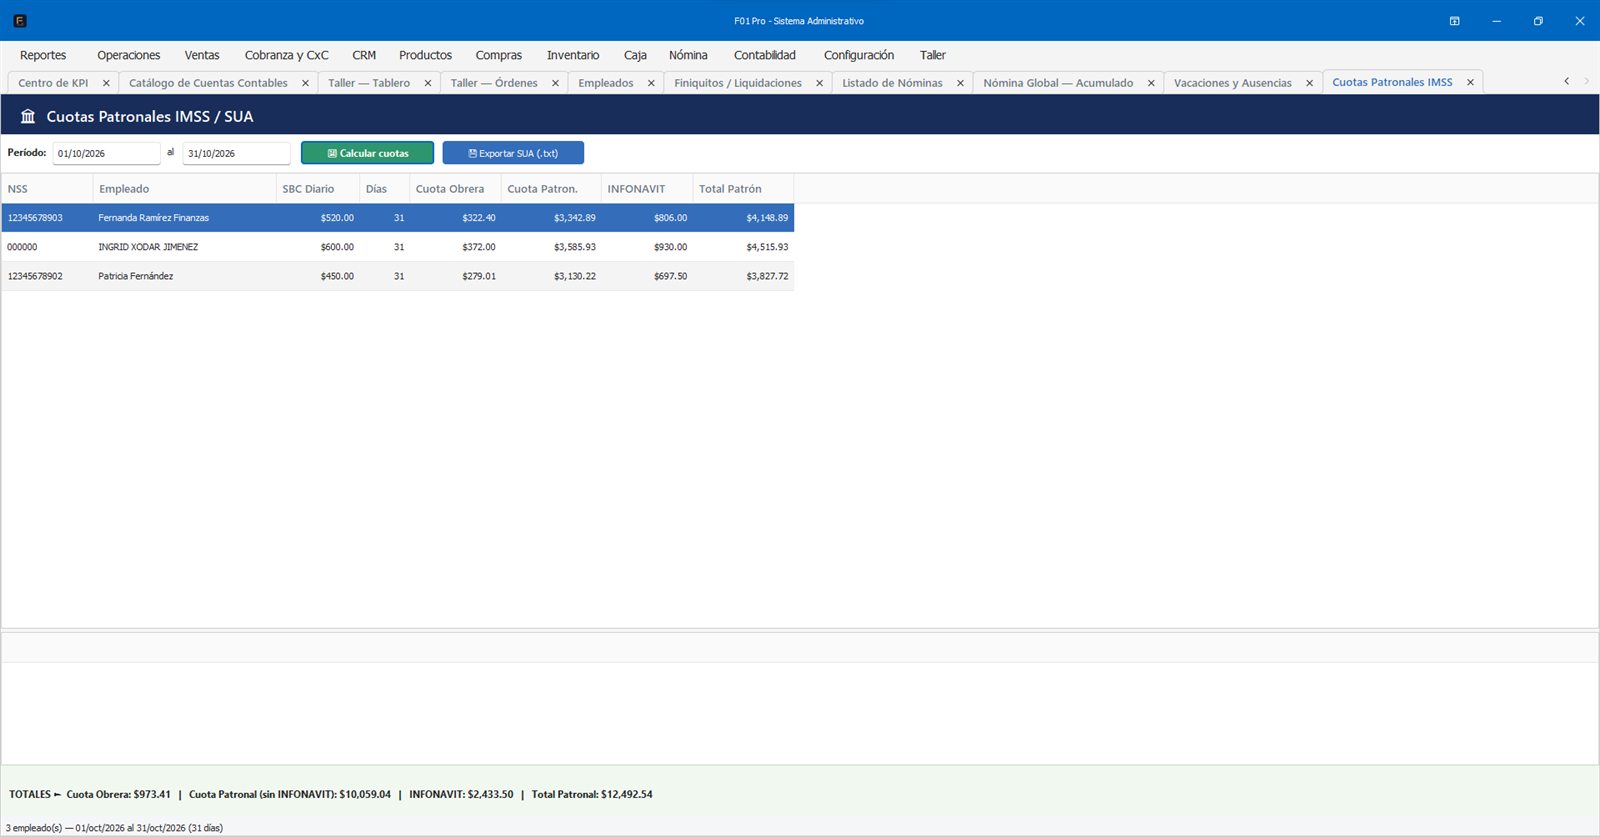The height and width of the screenshot is (837, 1600).
Task: Close the Cuotas Patronales IMSS tab
Action: click(x=1470, y=82)
